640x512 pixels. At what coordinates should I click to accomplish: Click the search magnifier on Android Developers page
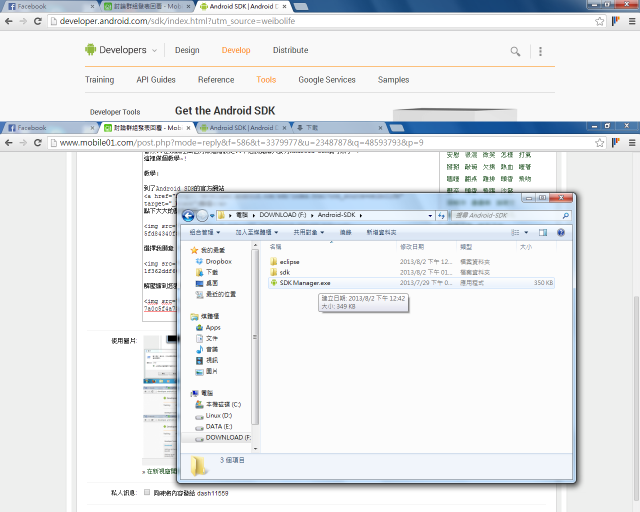(515, 51)
